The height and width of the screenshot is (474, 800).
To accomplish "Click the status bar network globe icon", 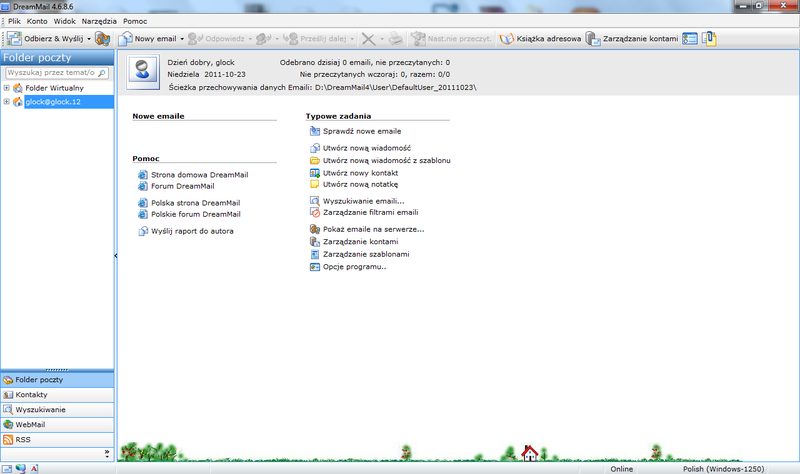I will coord(20,468).
